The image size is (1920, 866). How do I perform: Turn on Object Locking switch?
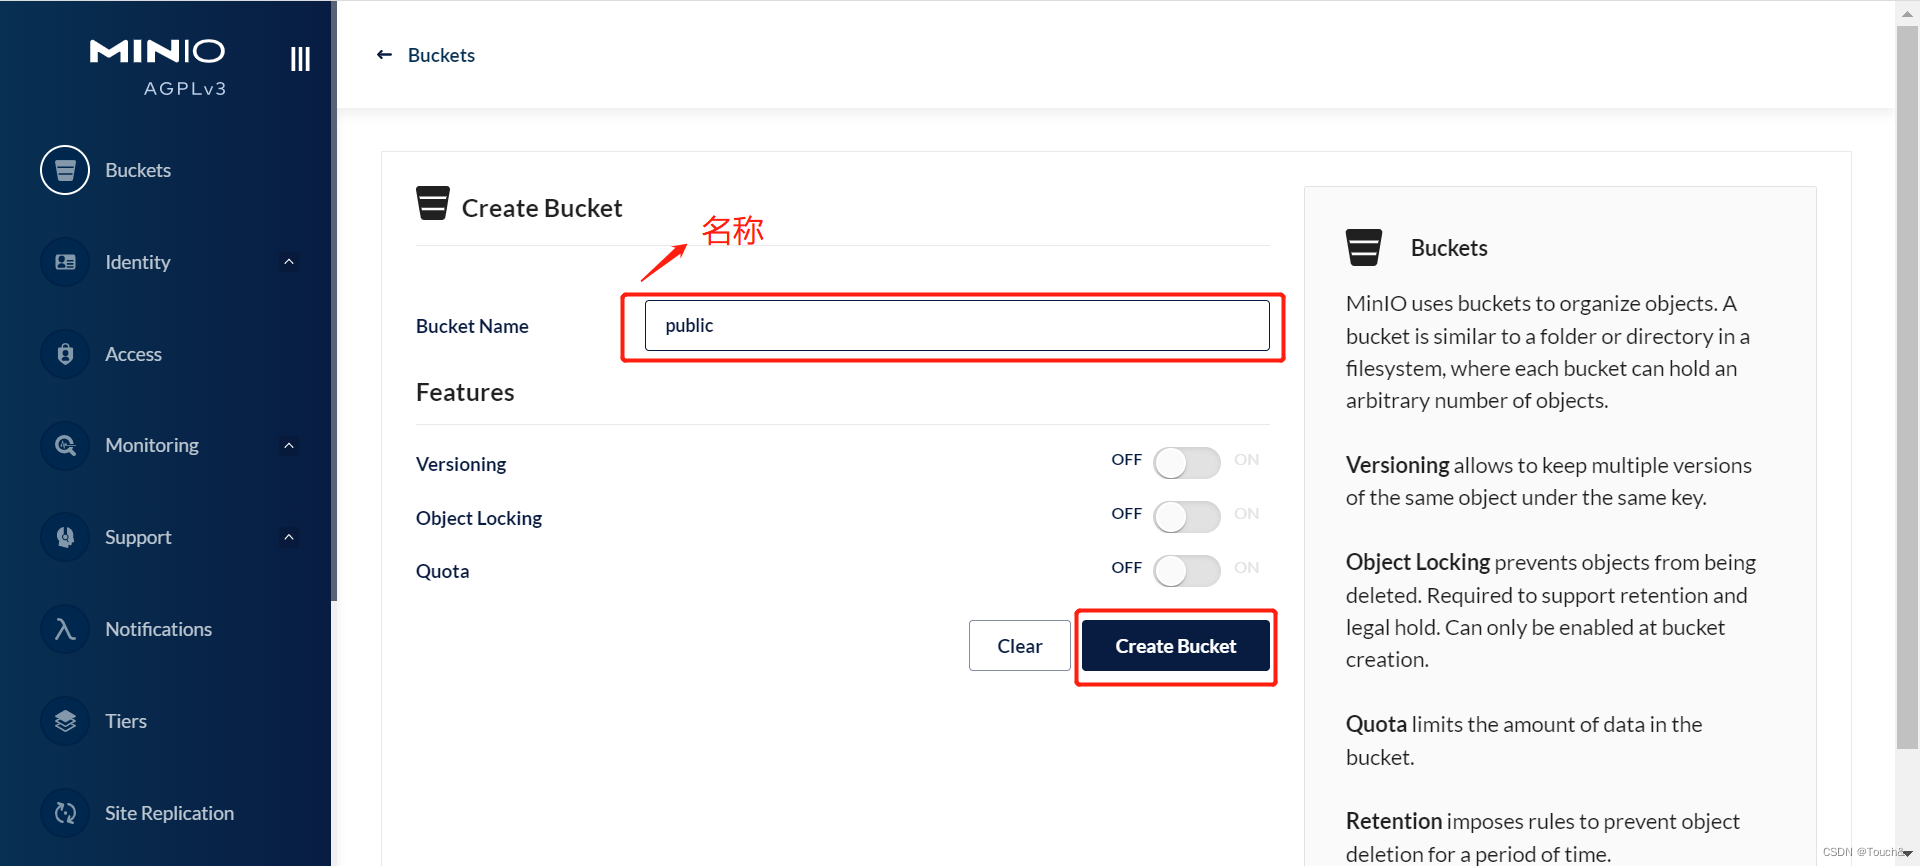(1186, 517)
